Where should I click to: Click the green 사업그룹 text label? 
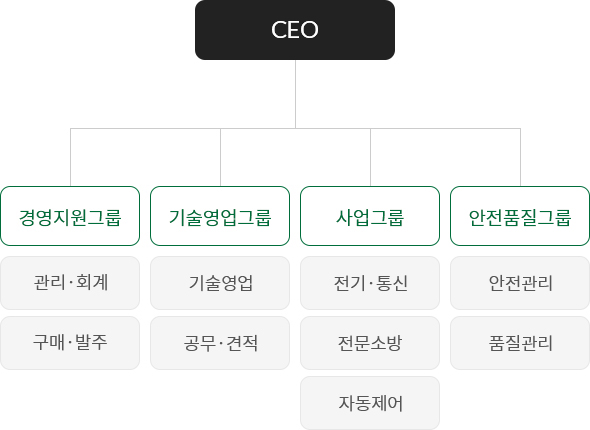370,217
